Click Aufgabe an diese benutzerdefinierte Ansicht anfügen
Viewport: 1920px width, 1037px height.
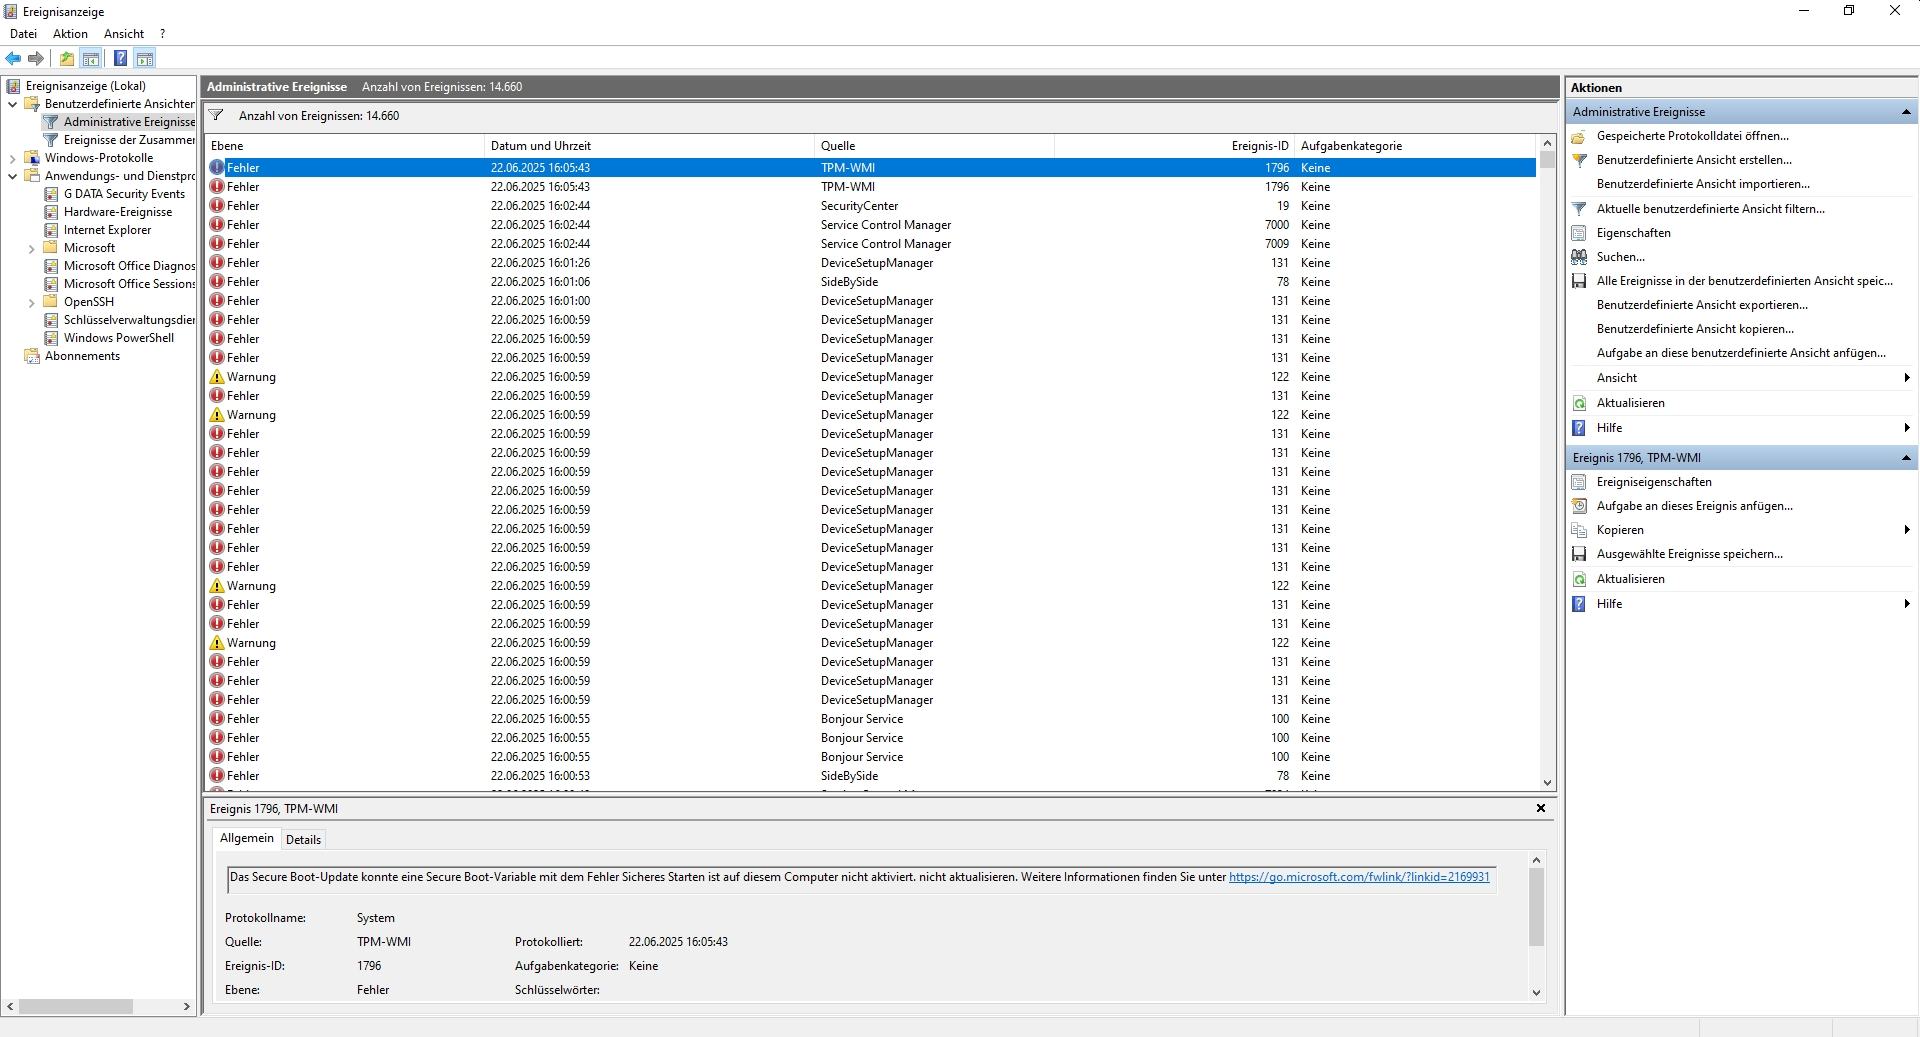(x=1741, y=353)
